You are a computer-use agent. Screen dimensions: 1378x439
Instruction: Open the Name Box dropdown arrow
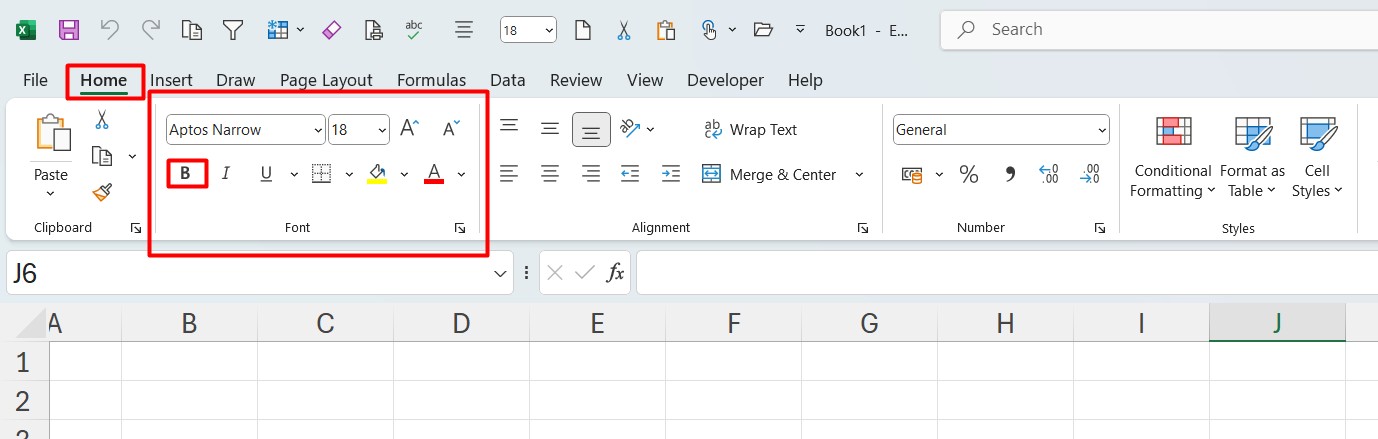pyautogui.click(x=502, y=273)
